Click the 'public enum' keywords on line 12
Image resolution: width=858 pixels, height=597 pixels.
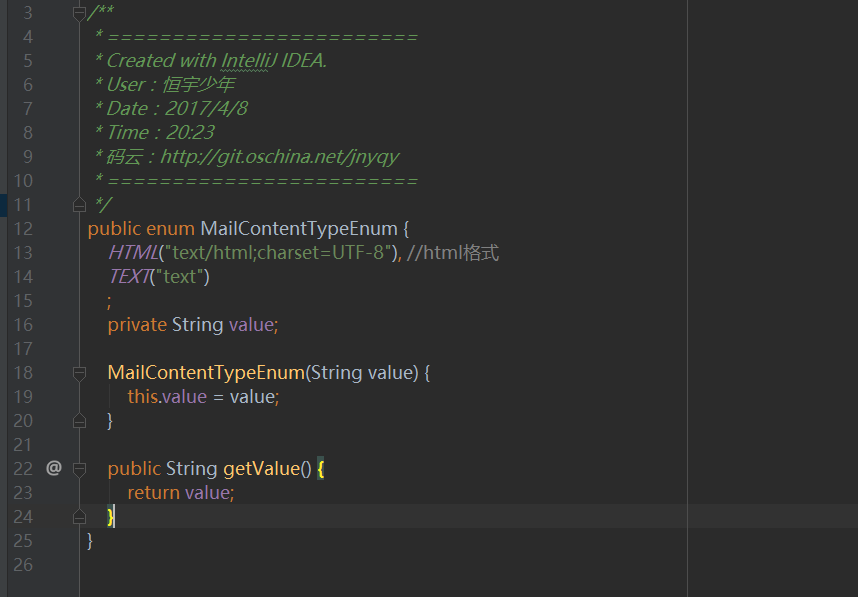141,229
